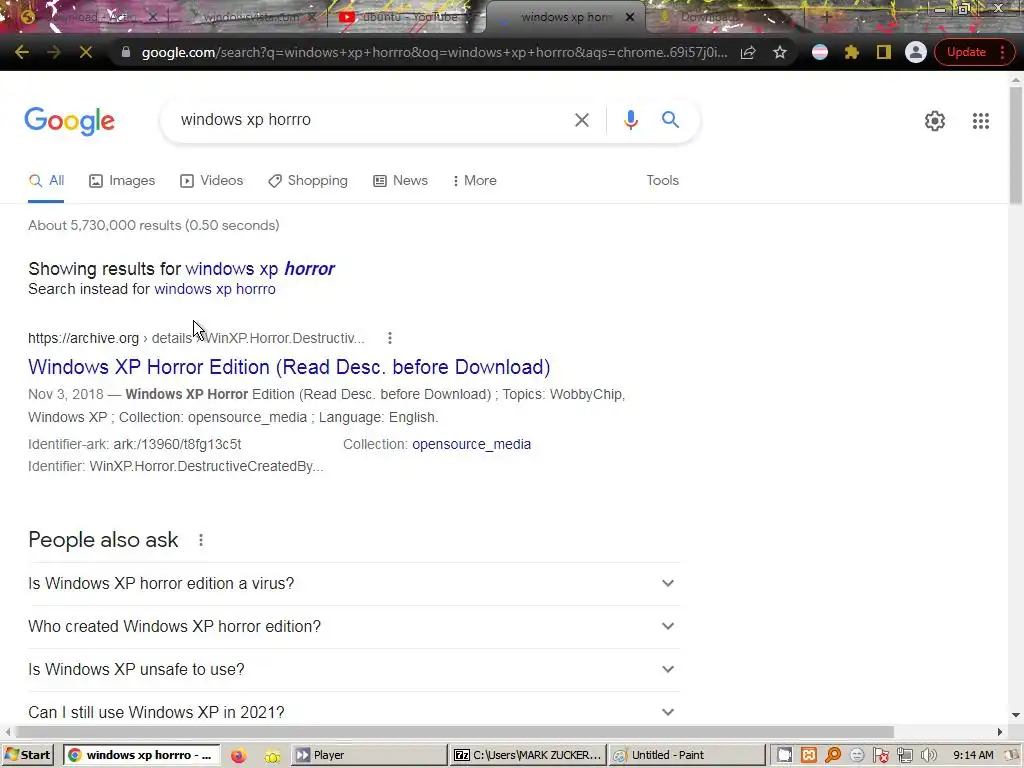Select the All results tab
Viewport: 1024px width, 768px height.
click(x=46, y=180)
